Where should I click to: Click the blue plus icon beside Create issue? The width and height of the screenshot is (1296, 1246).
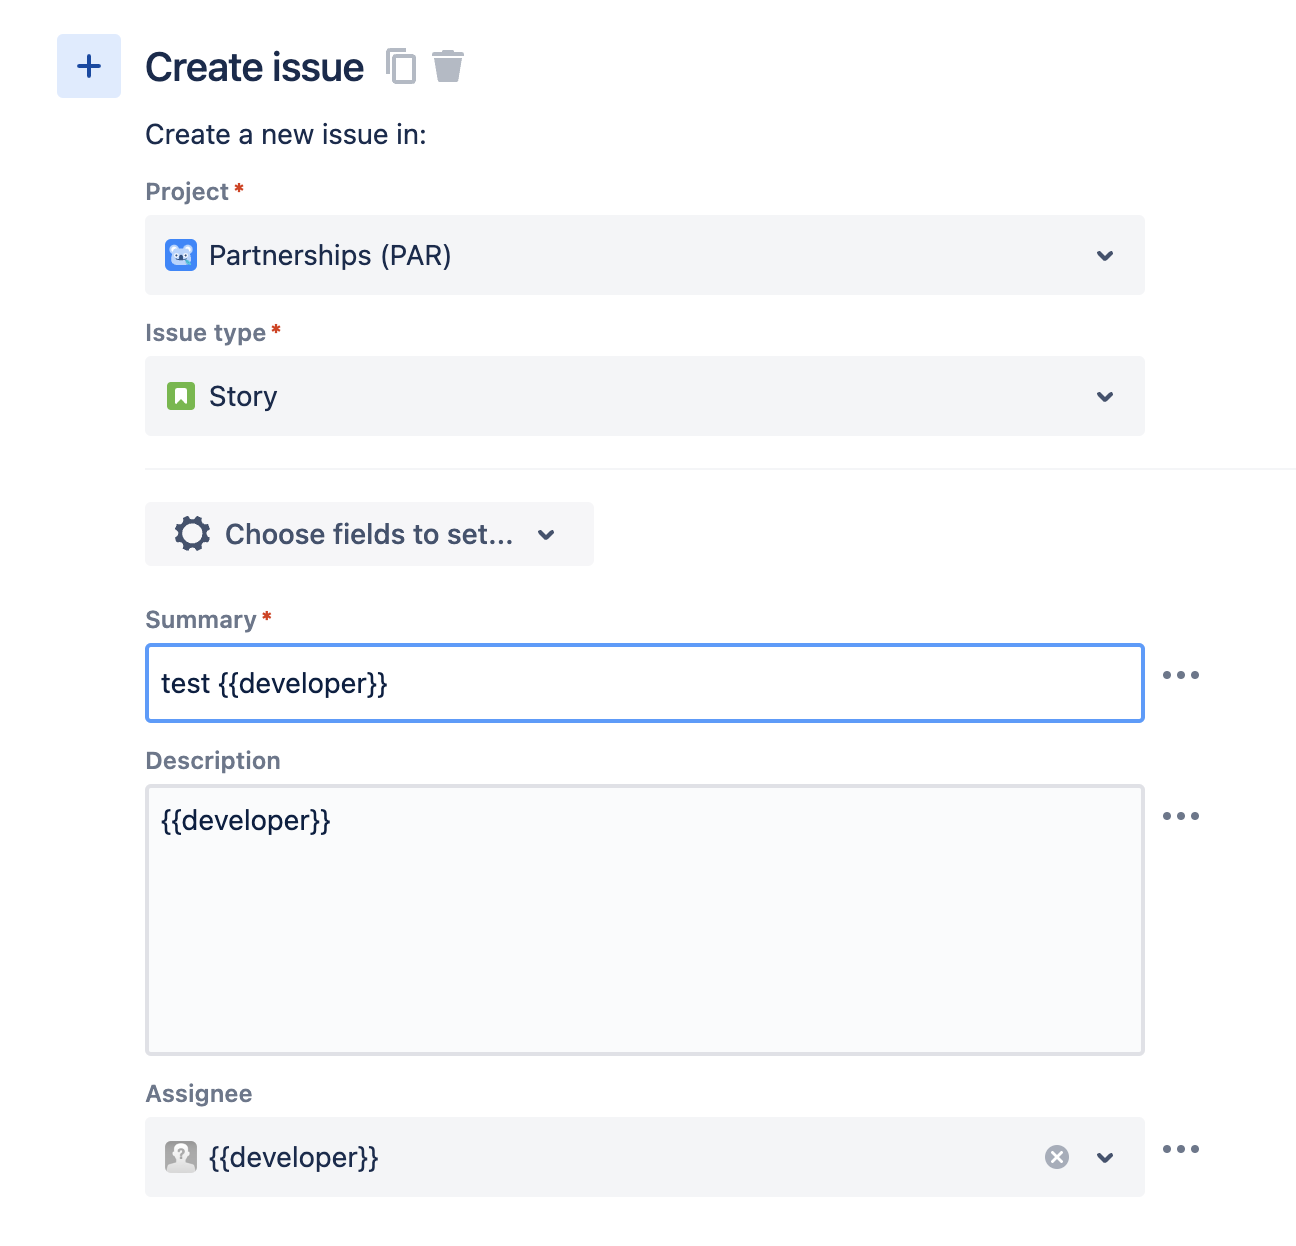89,66
